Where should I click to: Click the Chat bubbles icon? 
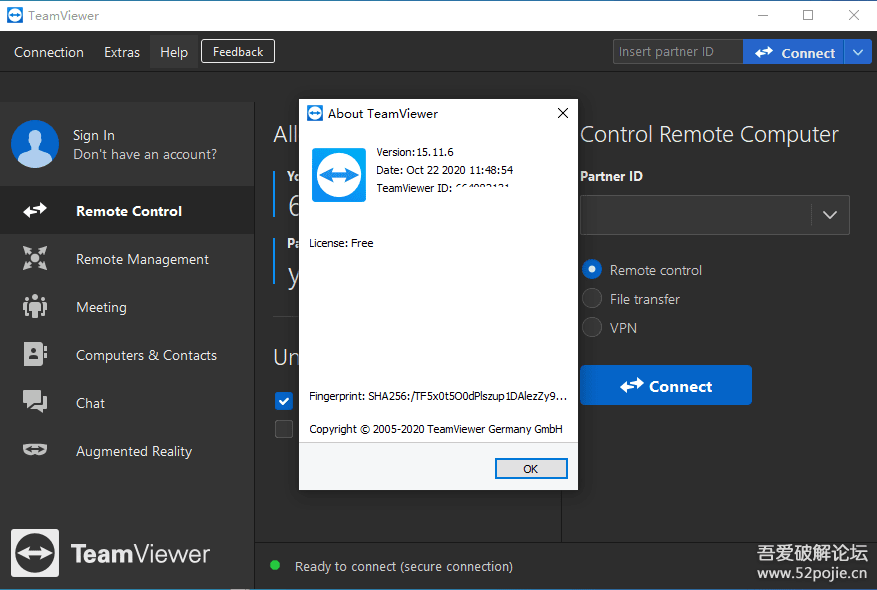(35, 403)
